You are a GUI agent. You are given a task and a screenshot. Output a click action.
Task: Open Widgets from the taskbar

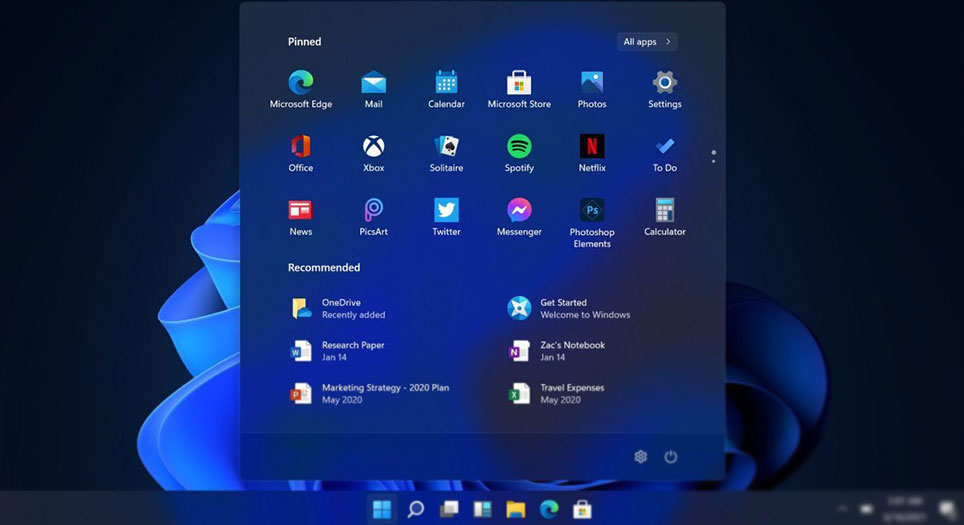click(482, 509)
